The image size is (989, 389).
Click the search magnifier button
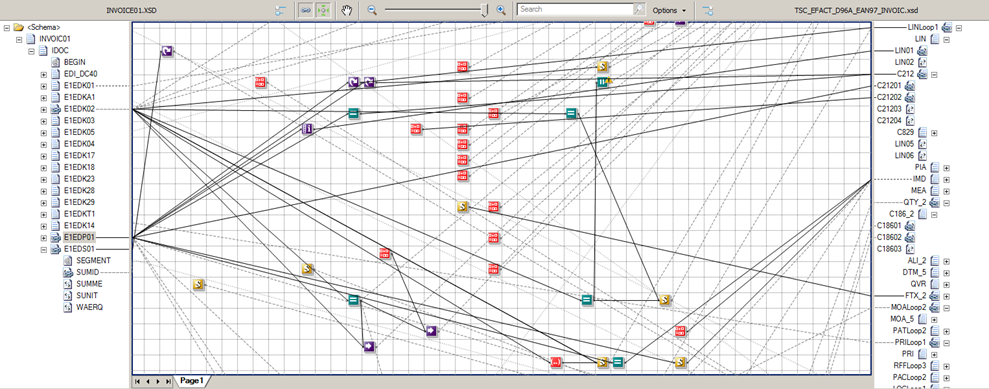coord(640,9)
